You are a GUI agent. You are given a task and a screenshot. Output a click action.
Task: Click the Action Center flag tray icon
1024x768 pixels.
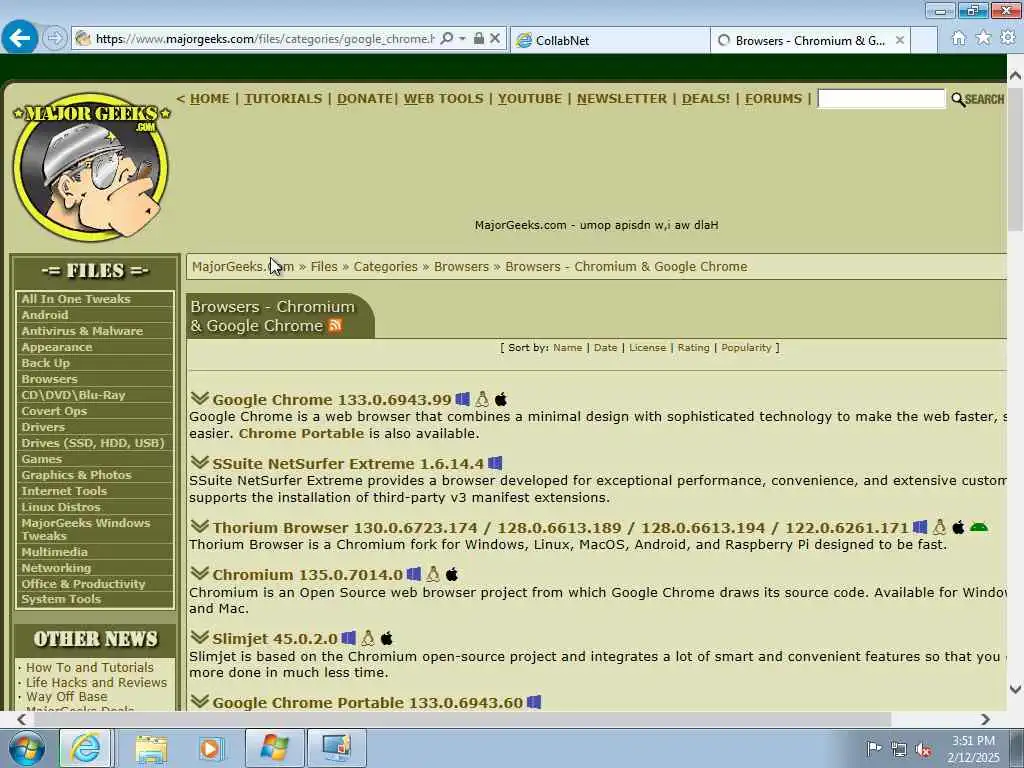874,748
